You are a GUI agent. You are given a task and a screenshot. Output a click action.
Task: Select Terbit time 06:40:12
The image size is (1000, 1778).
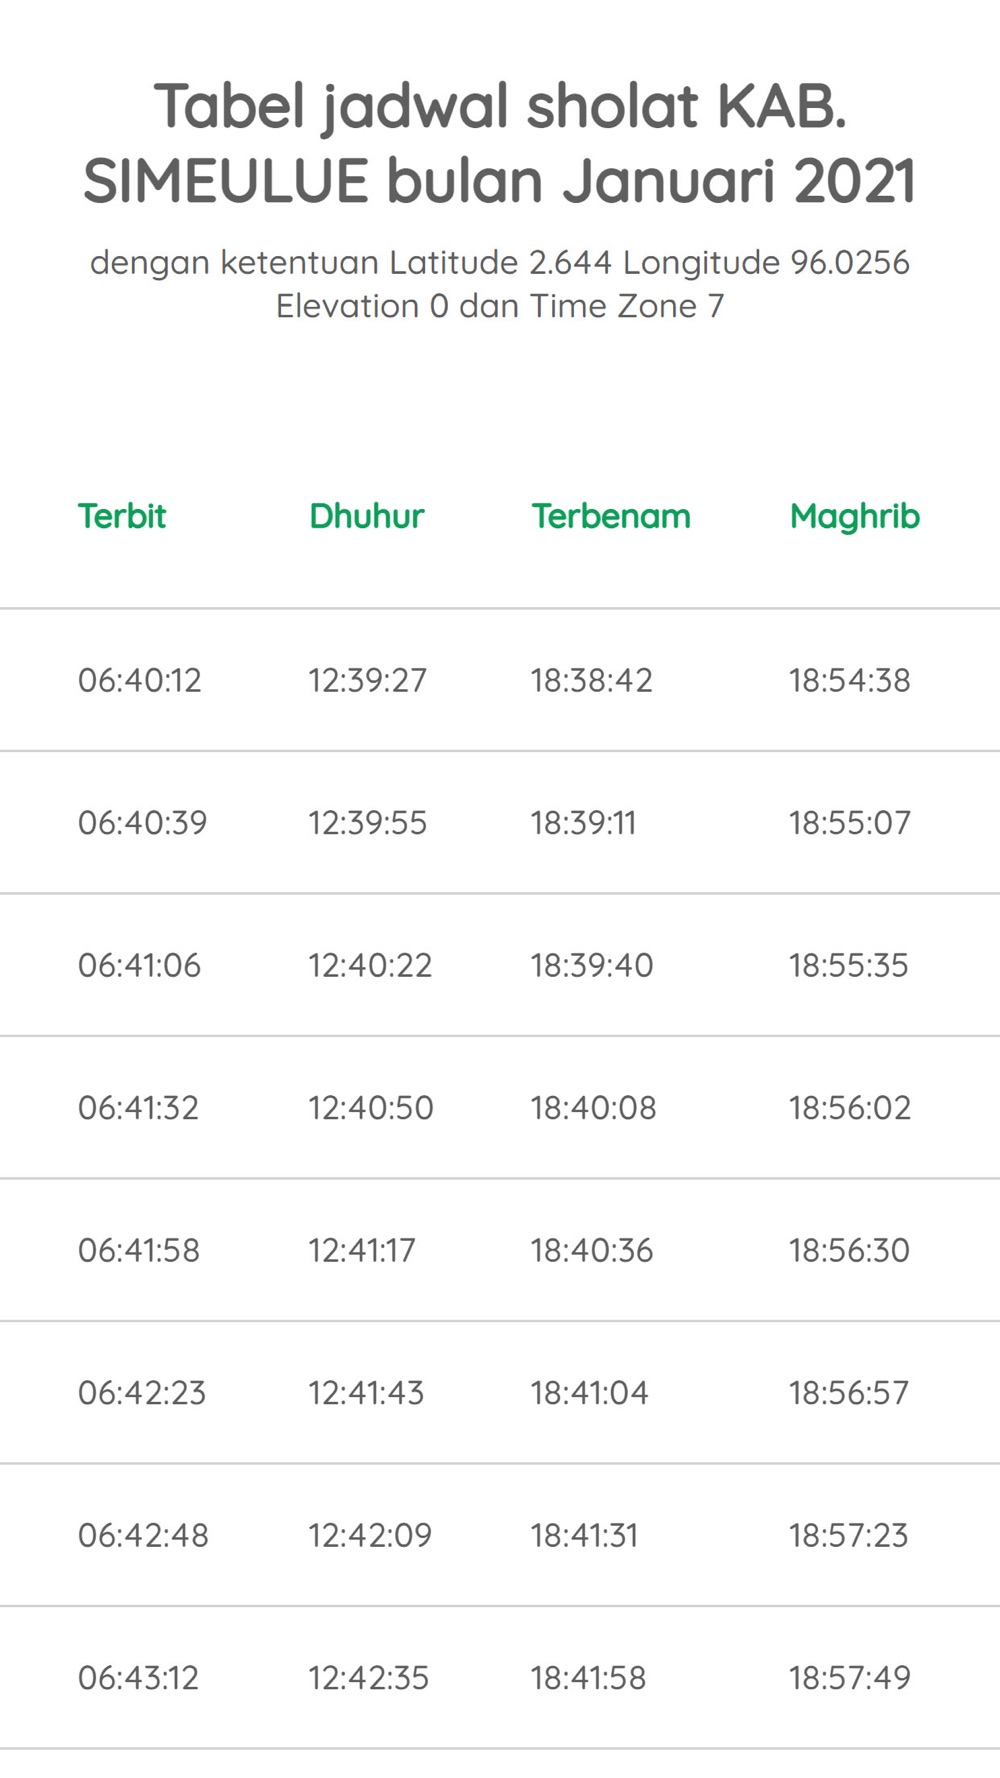click(x=140, y=680)
